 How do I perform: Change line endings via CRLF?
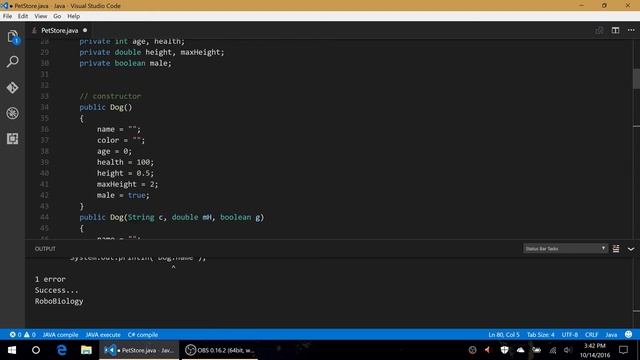pyautogui.click(x=591, y=335)
